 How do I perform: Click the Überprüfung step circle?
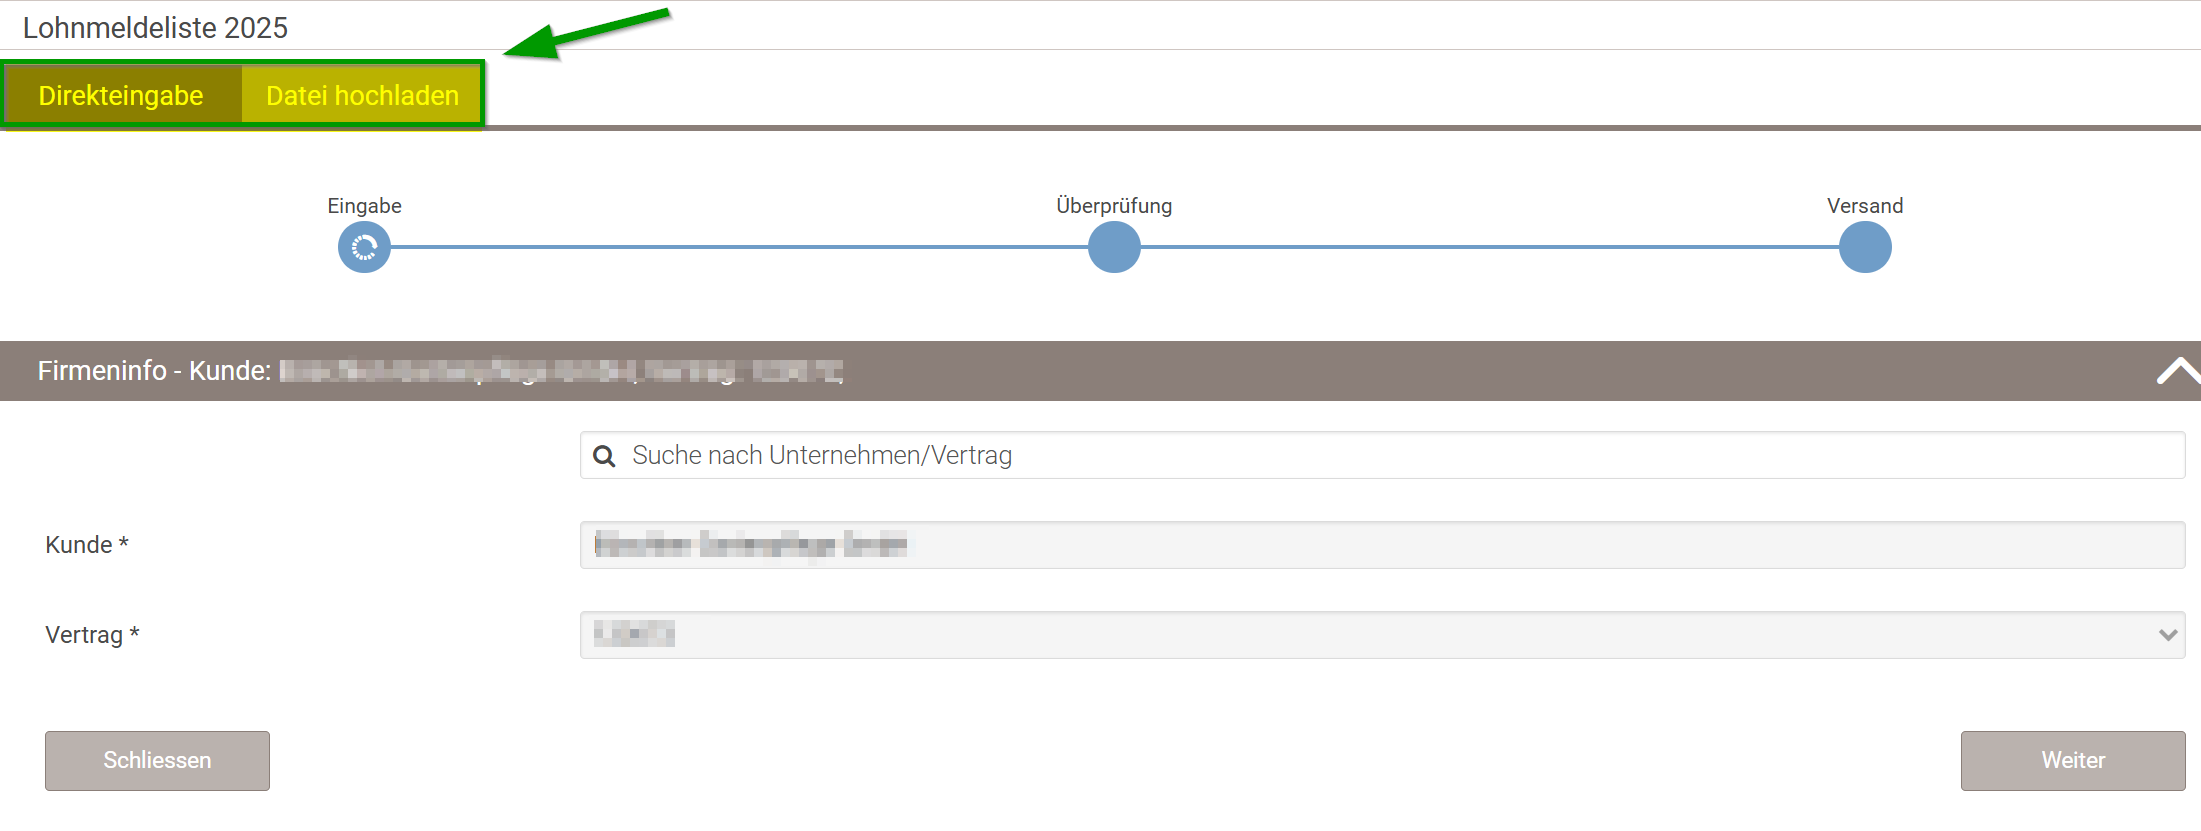[x=1114, y=247]
